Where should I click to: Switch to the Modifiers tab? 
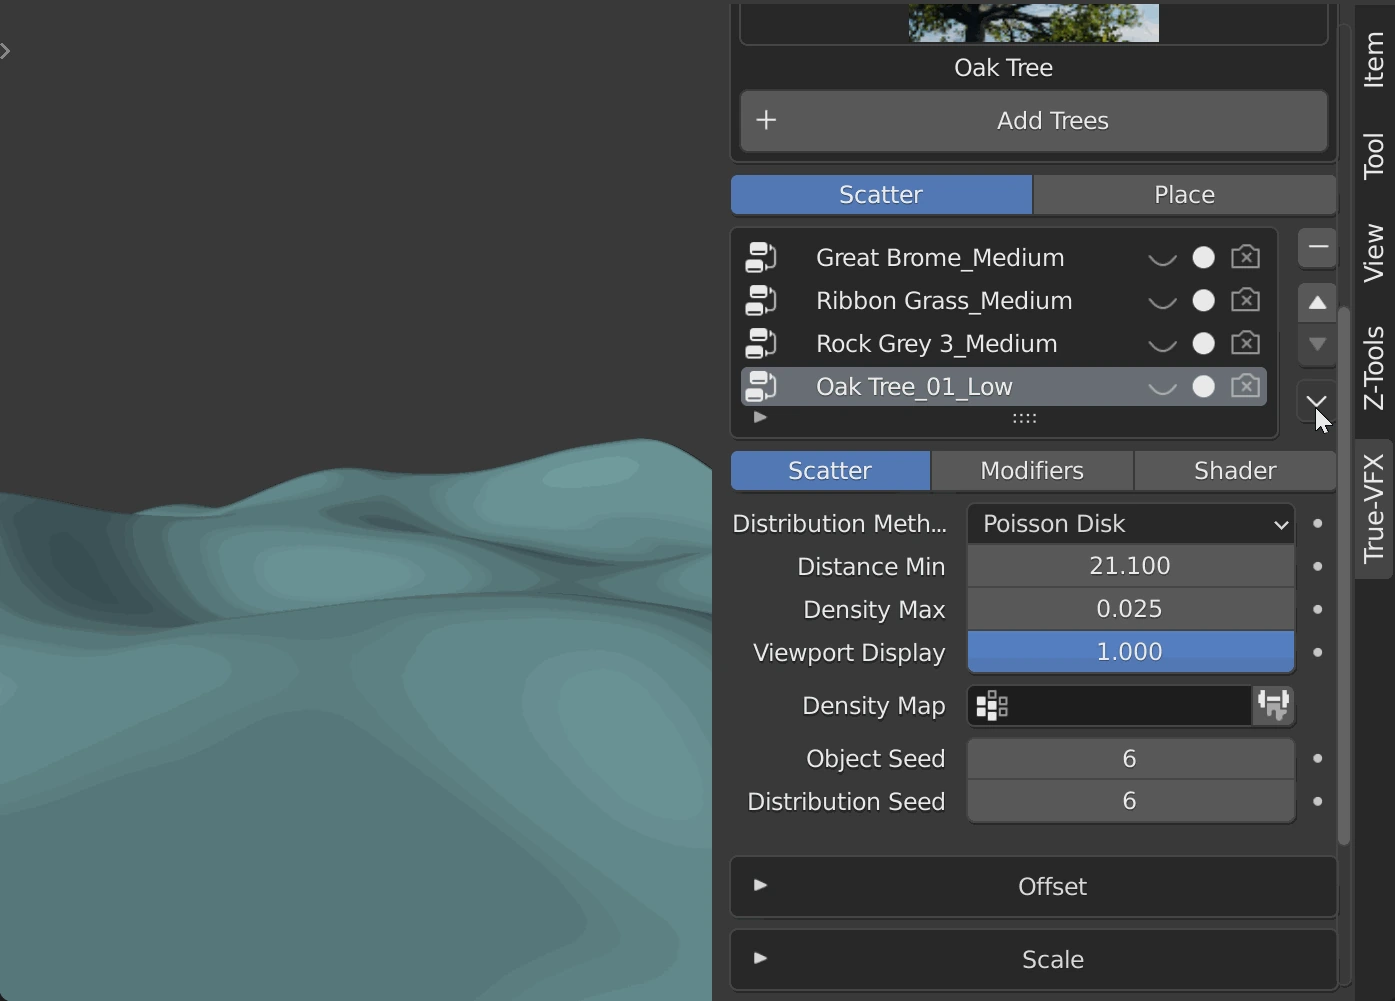click(1032, 471)
